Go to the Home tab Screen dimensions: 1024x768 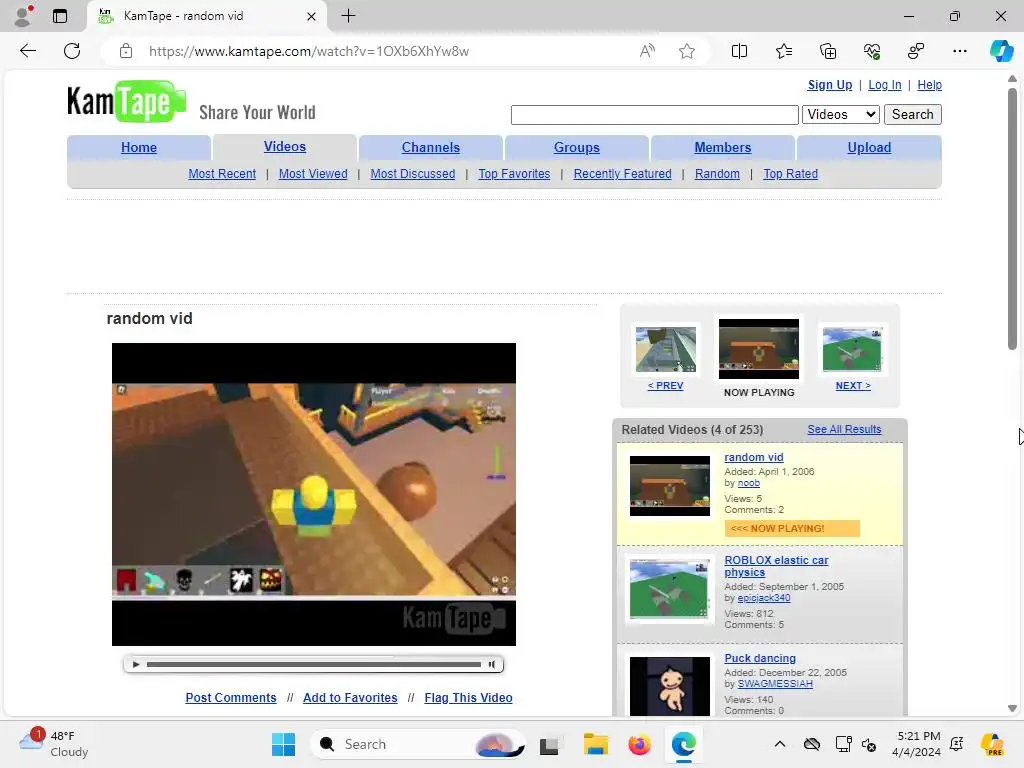pos(138,148)
